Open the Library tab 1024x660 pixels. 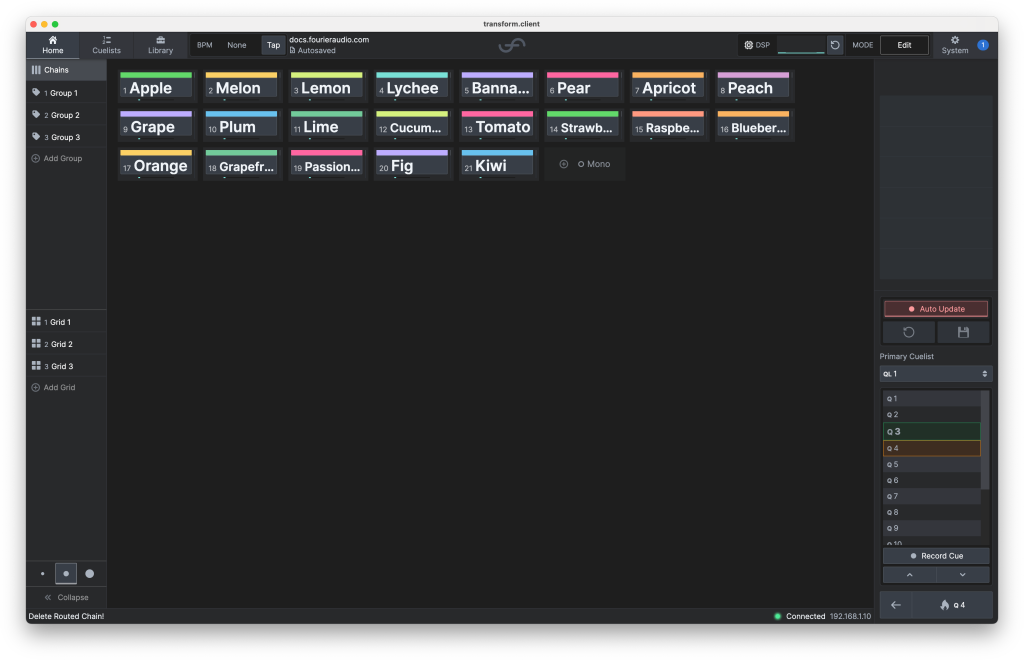click(x=160, y=45)
